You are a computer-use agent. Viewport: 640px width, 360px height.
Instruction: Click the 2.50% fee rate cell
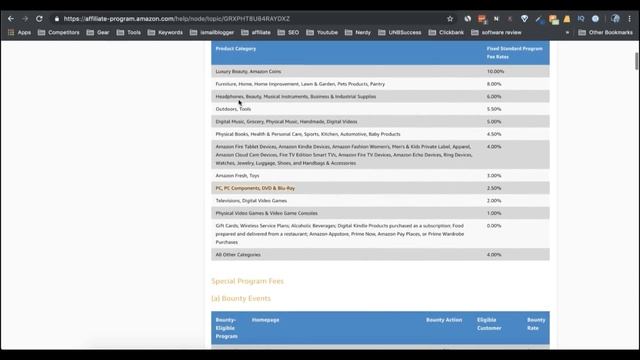coord(494,188)
